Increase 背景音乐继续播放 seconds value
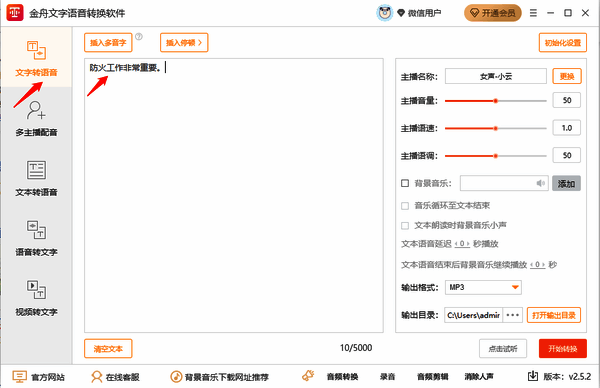Image resolution: width=600 pixels, height=388 pixels. click(x=543, y=264)
